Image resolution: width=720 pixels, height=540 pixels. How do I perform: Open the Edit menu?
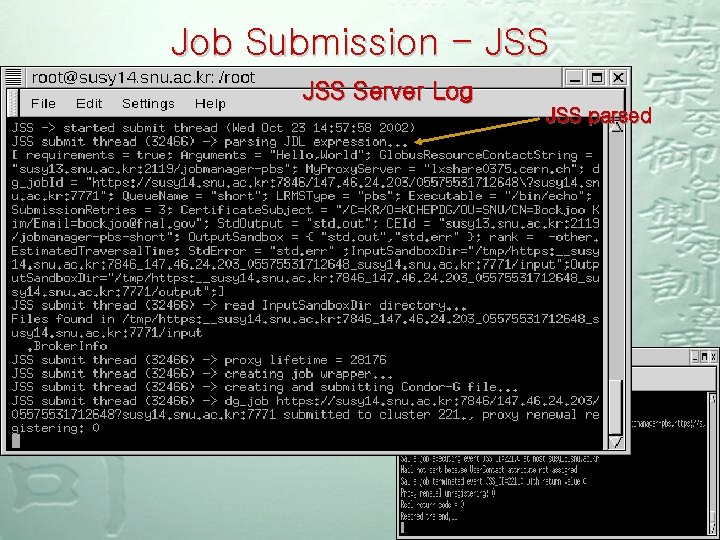(x=89, y=104)
